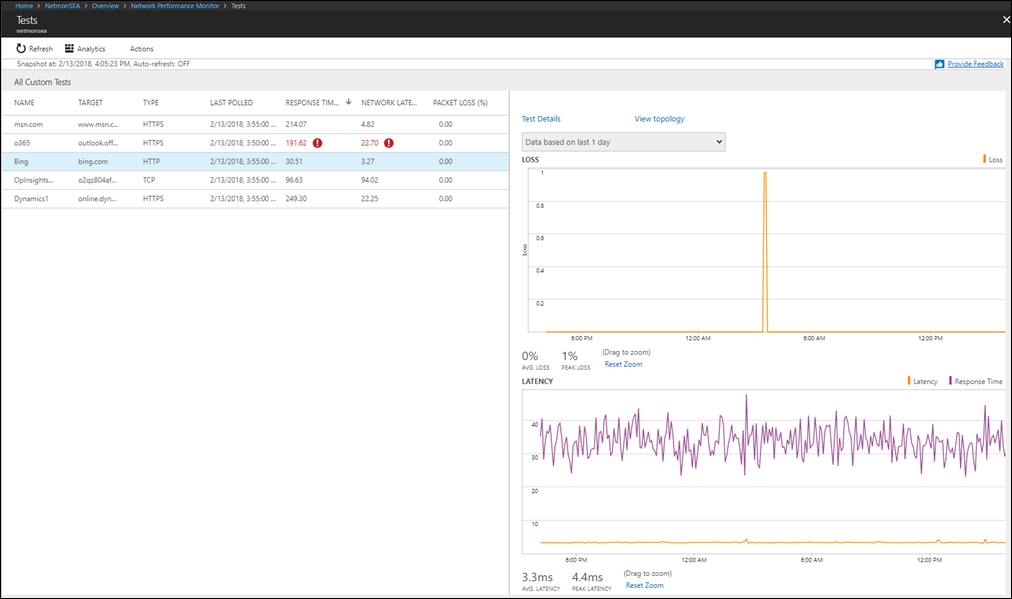Go to Home in the breadcrumb

(x=24, y=6)
